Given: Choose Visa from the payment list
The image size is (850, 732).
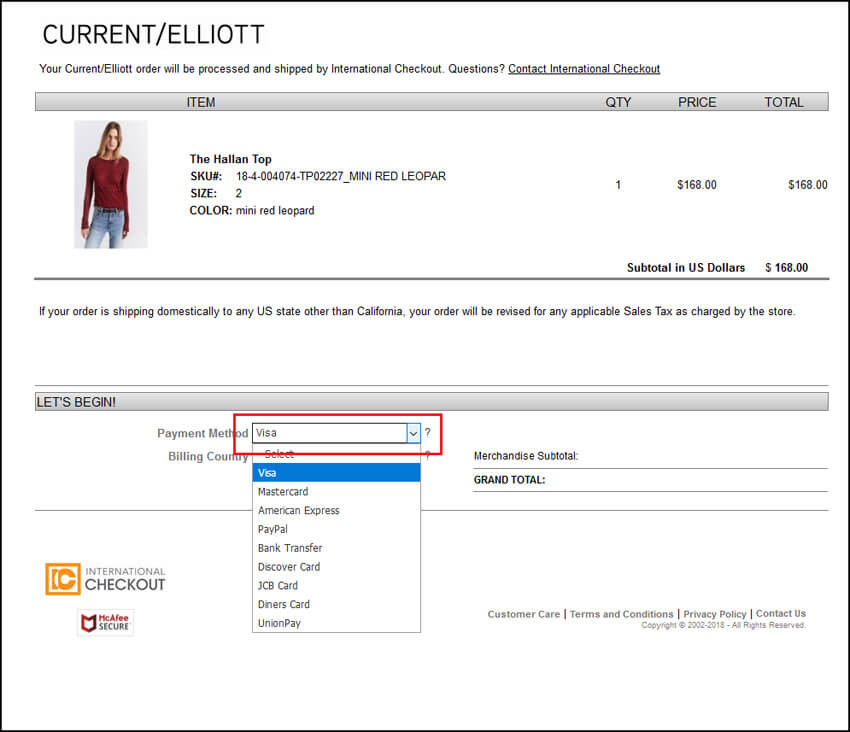Looking at the screenshot, I should (x=336, y=473).
